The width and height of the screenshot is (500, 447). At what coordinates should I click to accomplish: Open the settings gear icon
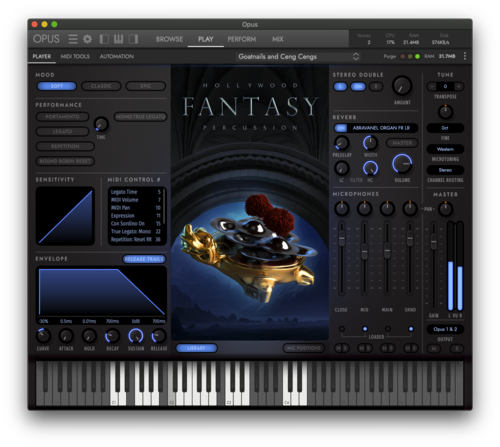pos(87,39)
